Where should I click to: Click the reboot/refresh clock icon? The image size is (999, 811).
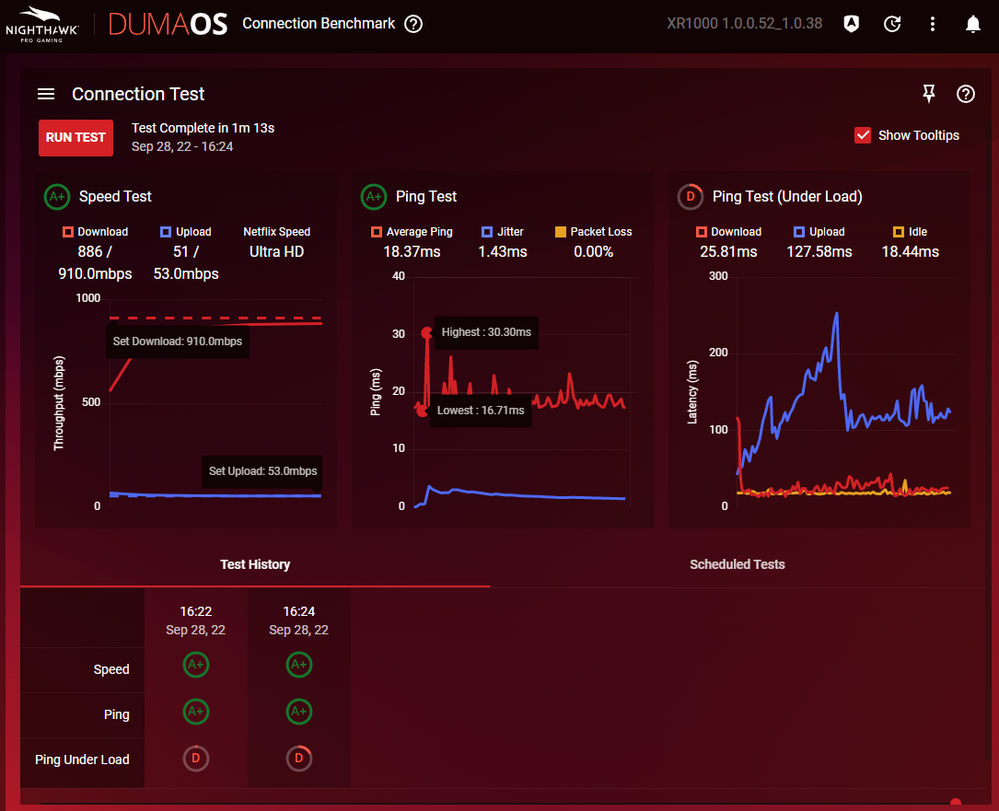(x=893, y=24)
